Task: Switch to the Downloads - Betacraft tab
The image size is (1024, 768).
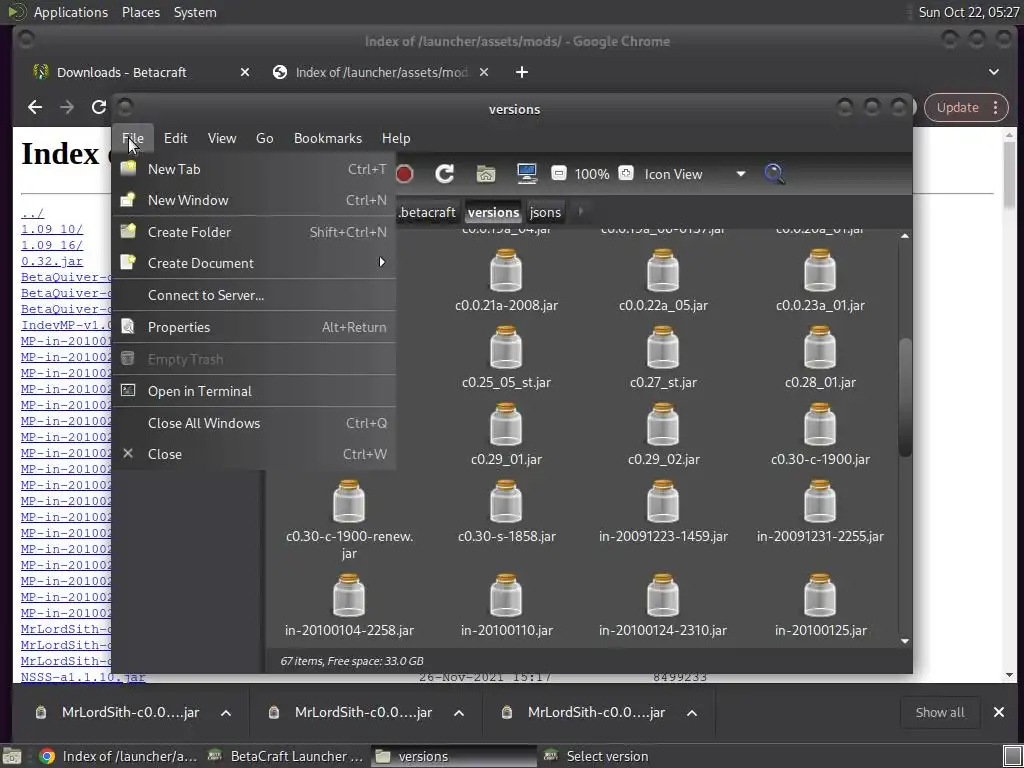Action: click(x=122, y=72)
